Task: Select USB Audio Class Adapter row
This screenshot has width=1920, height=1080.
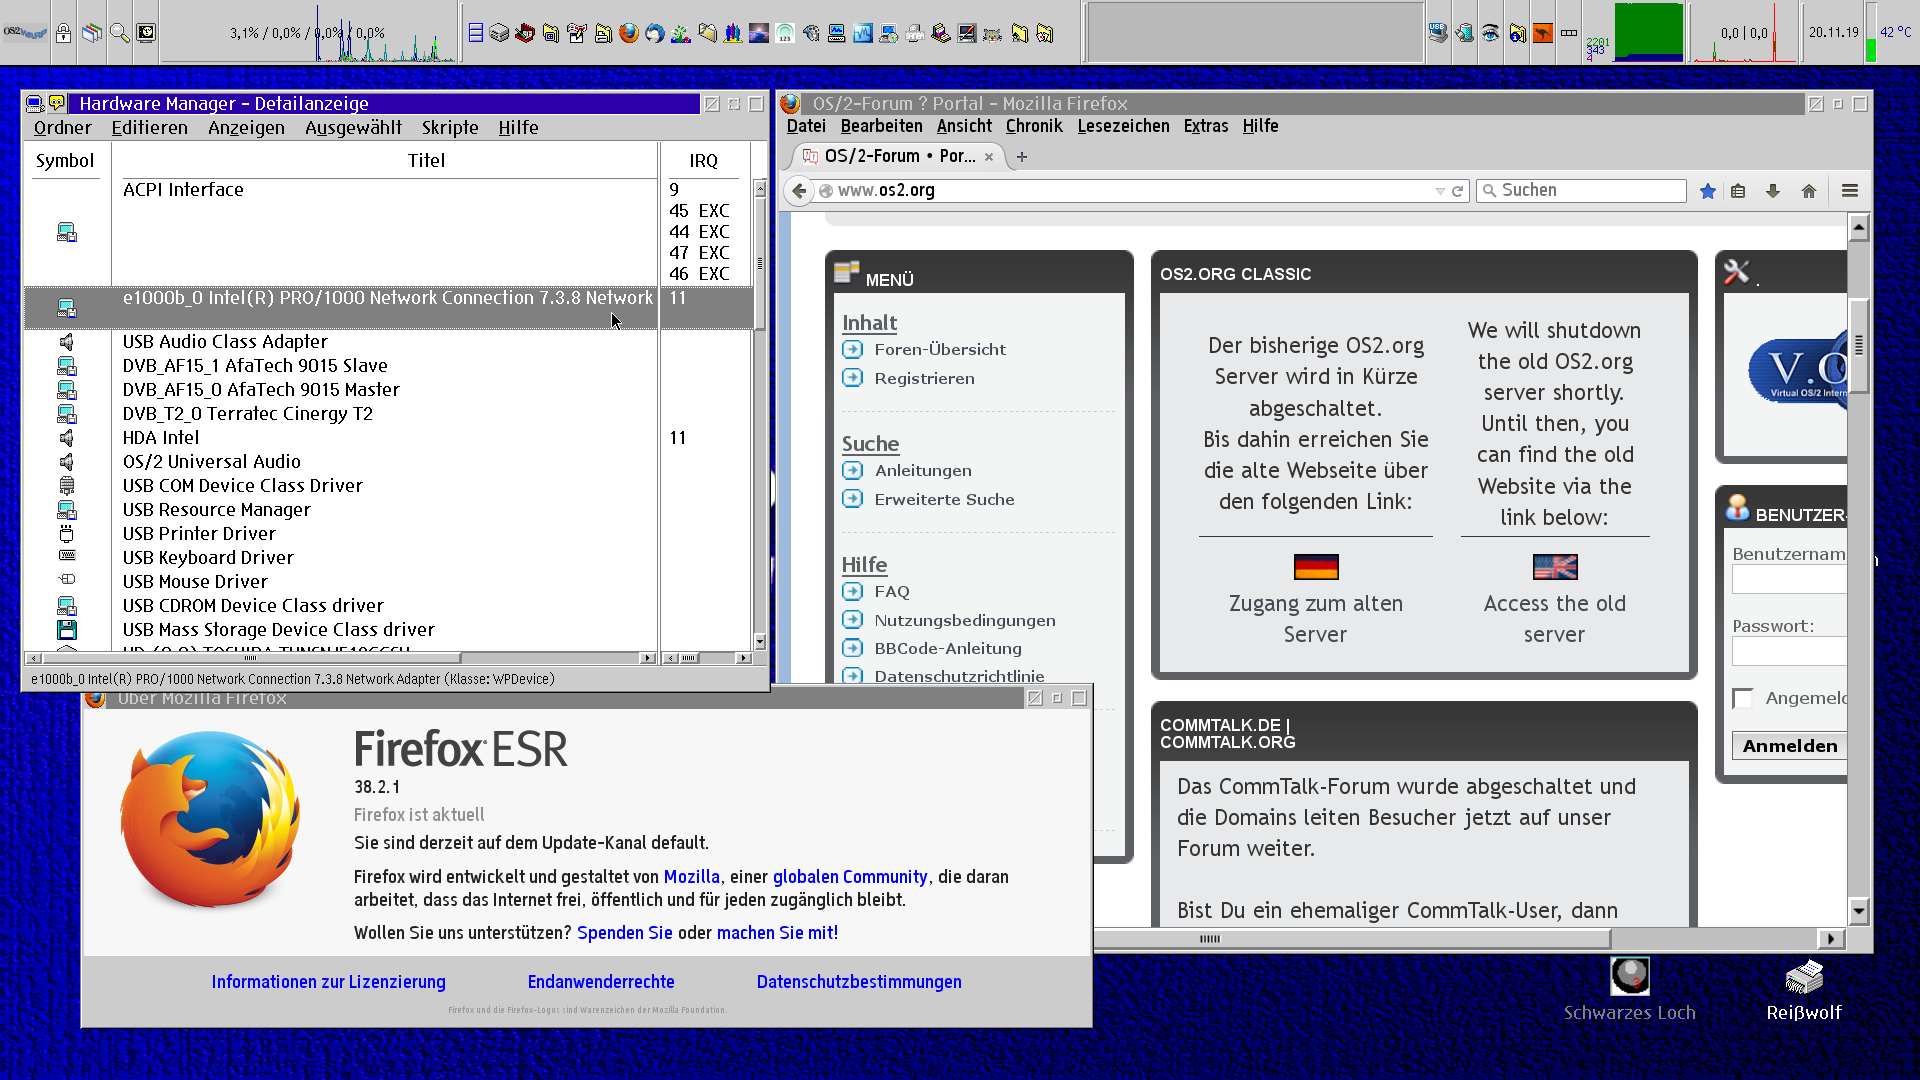Action: 388,341
